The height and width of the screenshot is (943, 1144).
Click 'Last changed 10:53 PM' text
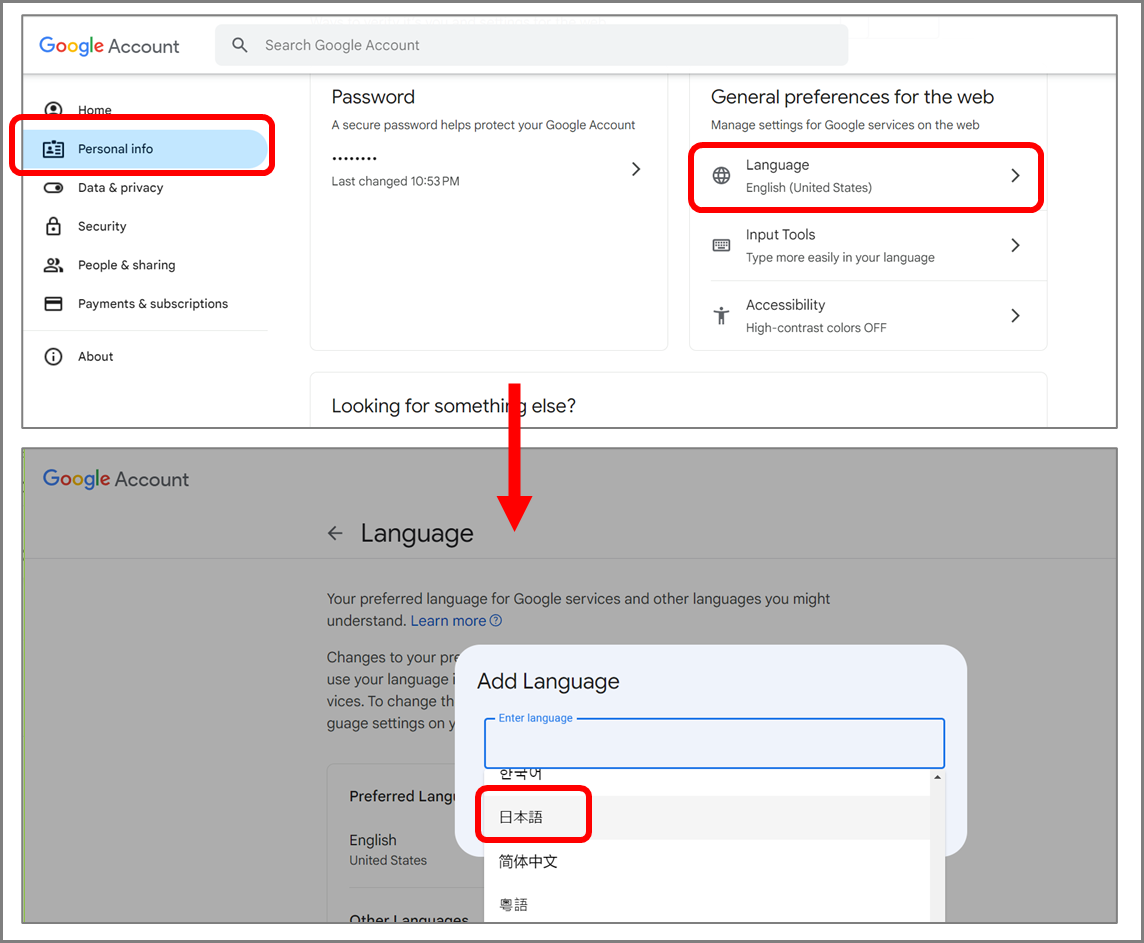(395, 181)
